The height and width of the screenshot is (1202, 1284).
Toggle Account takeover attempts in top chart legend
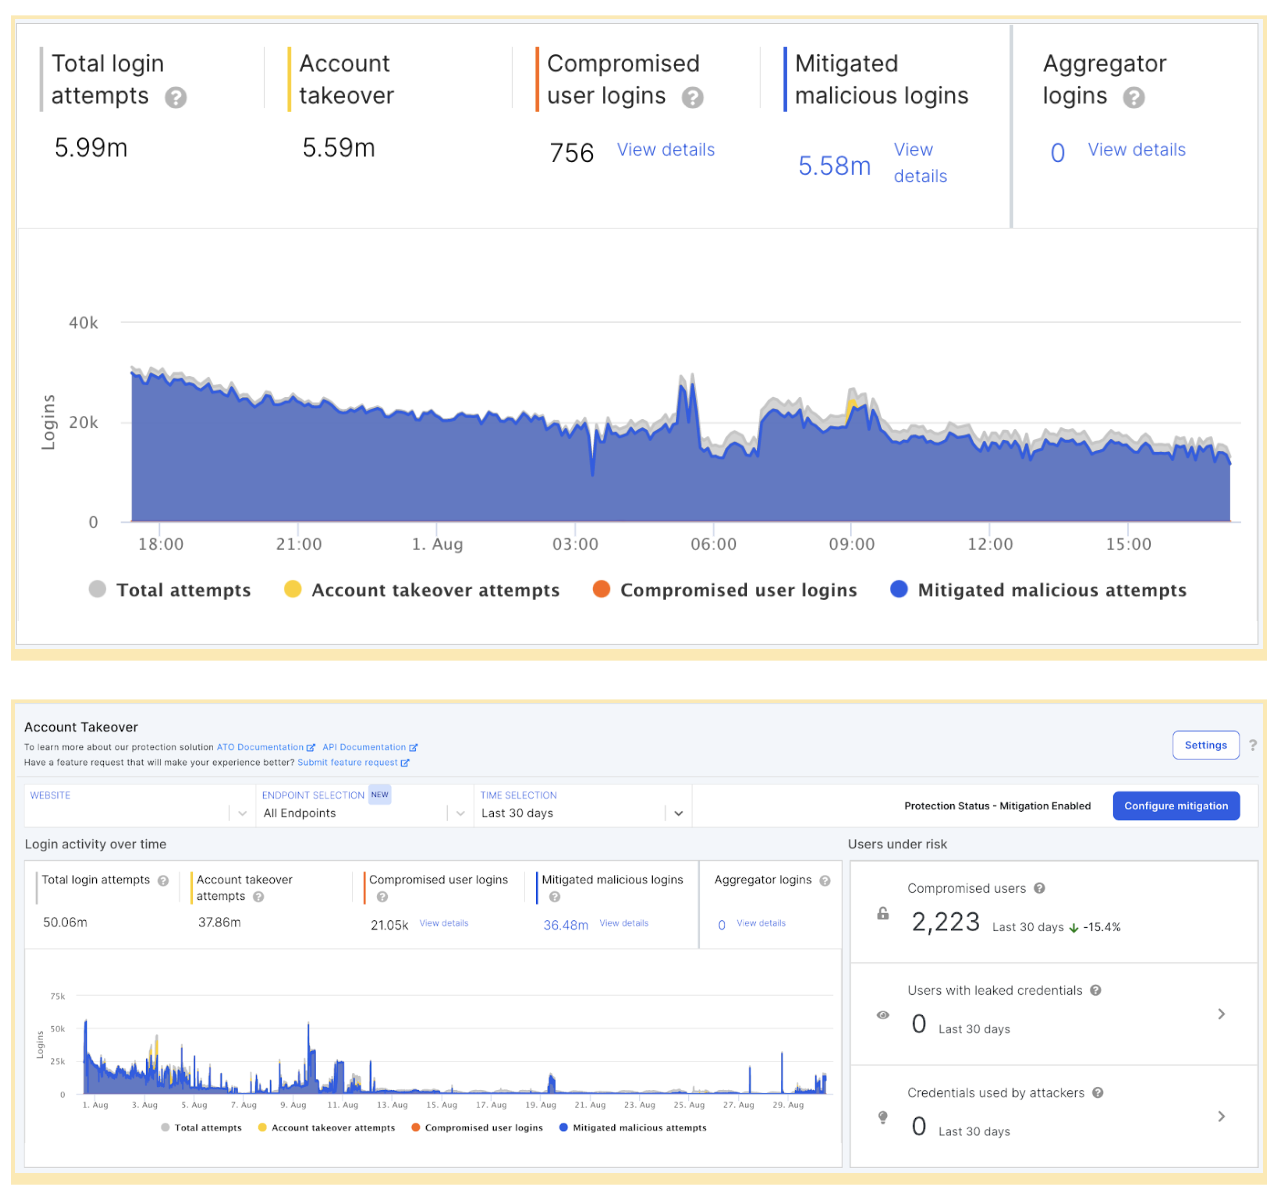coord(435,590)
